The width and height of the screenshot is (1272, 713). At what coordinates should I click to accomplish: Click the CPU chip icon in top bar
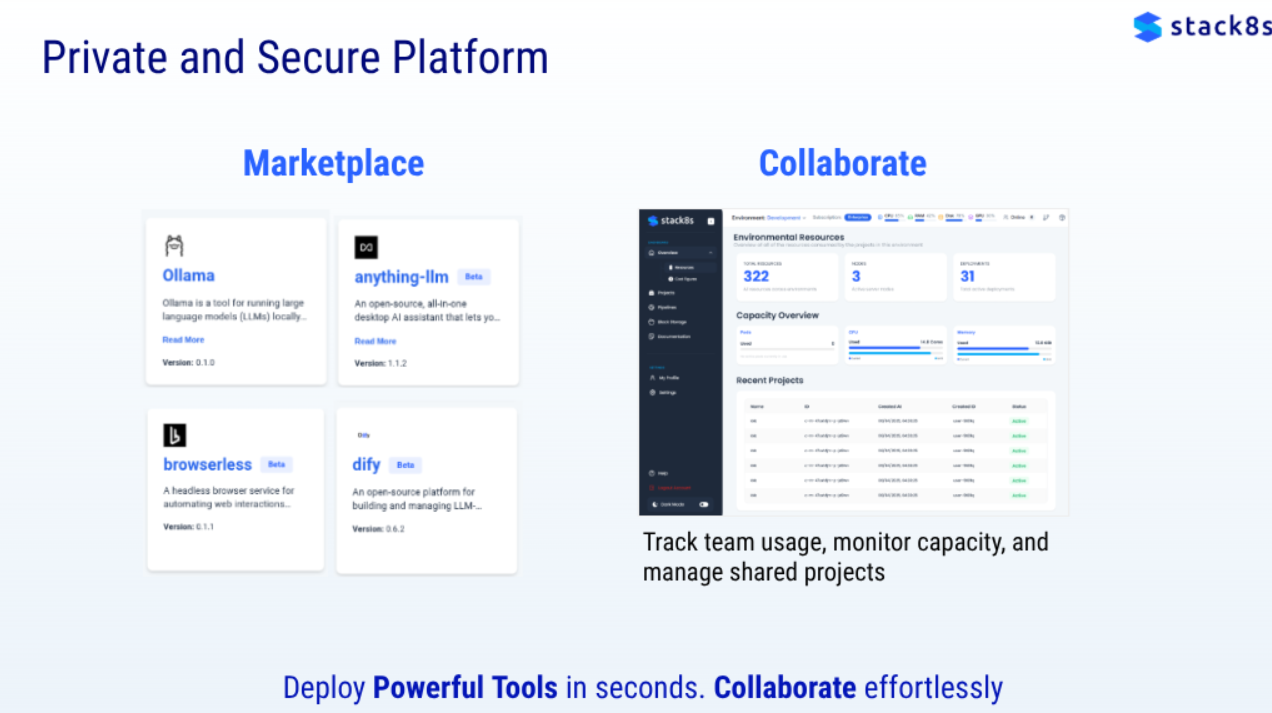tap(880, 217)
